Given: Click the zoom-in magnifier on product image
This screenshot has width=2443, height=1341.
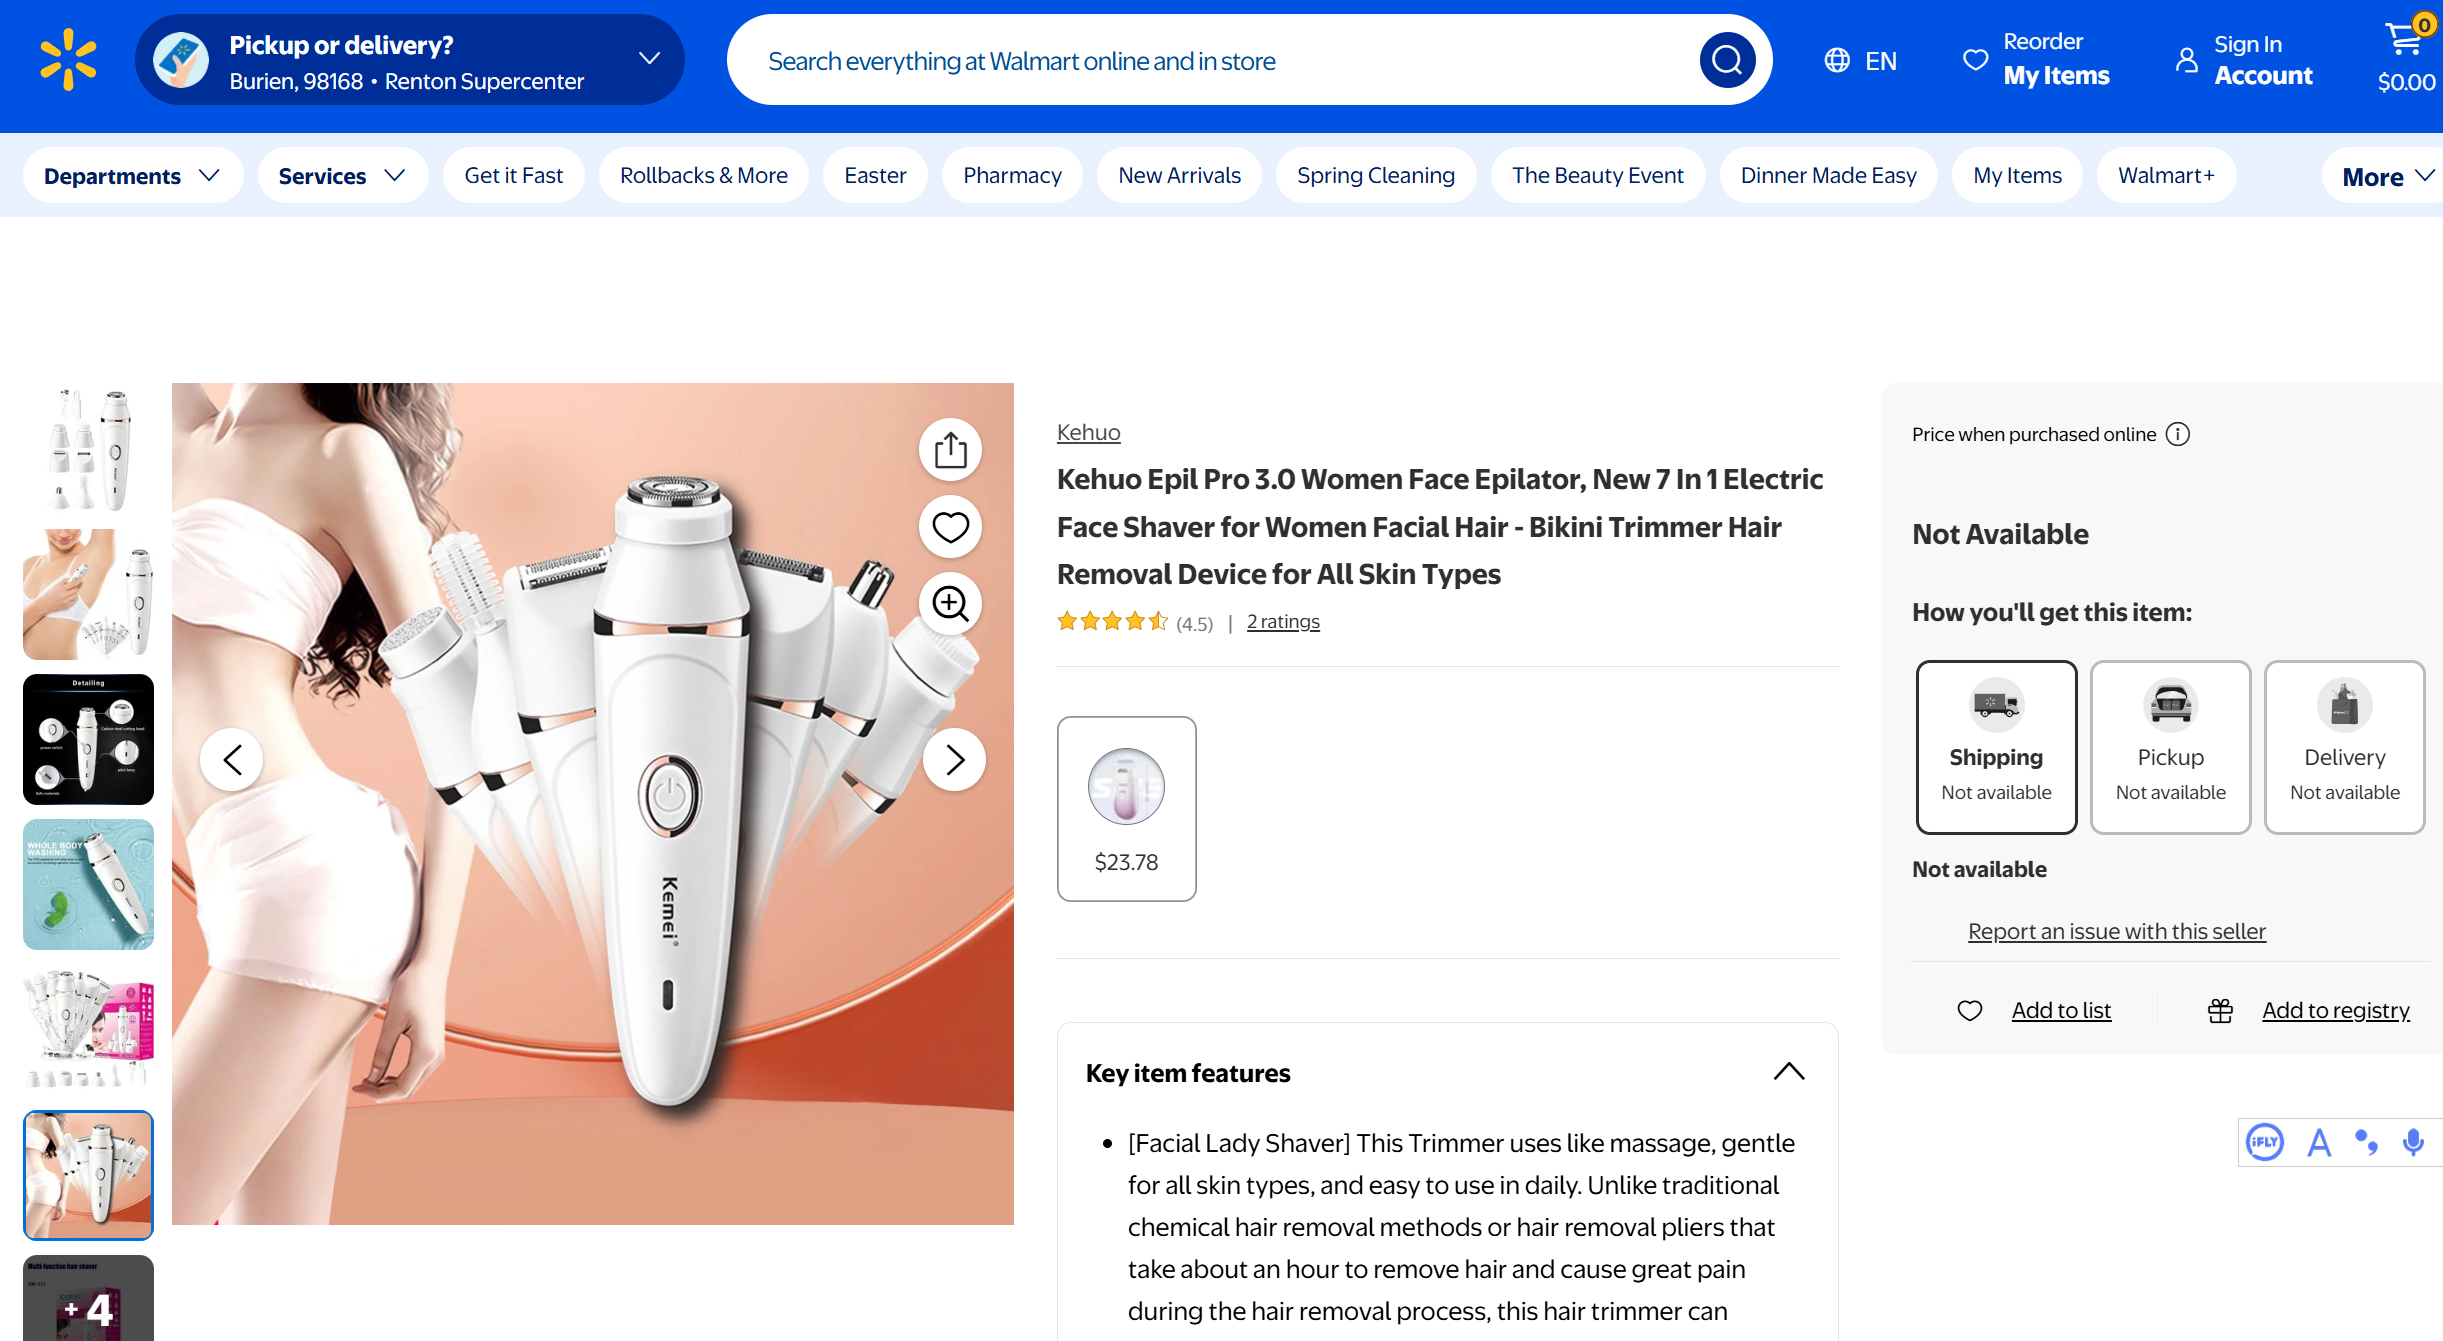Looking at the screenshot, I should pyautogui.click(x=950, y=604).
